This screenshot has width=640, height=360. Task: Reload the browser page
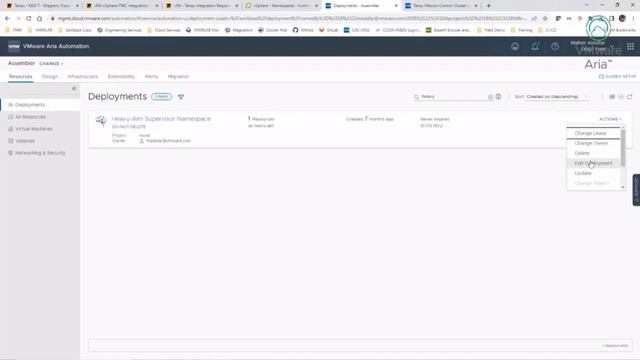click(x=29, y=18)
